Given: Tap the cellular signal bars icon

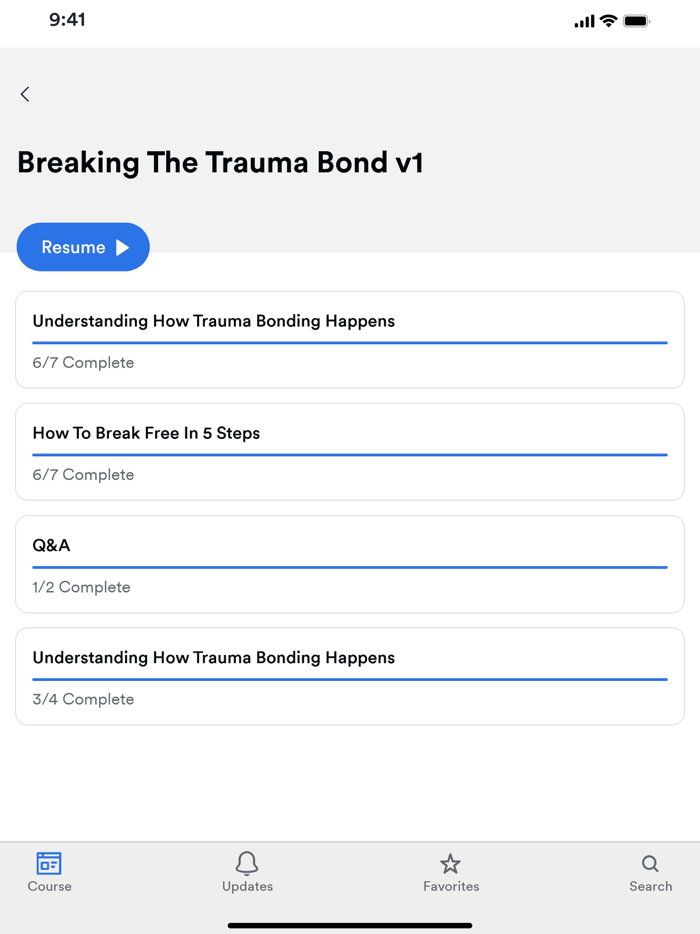Looking at the screenshot, I should (x=584, y=19).
